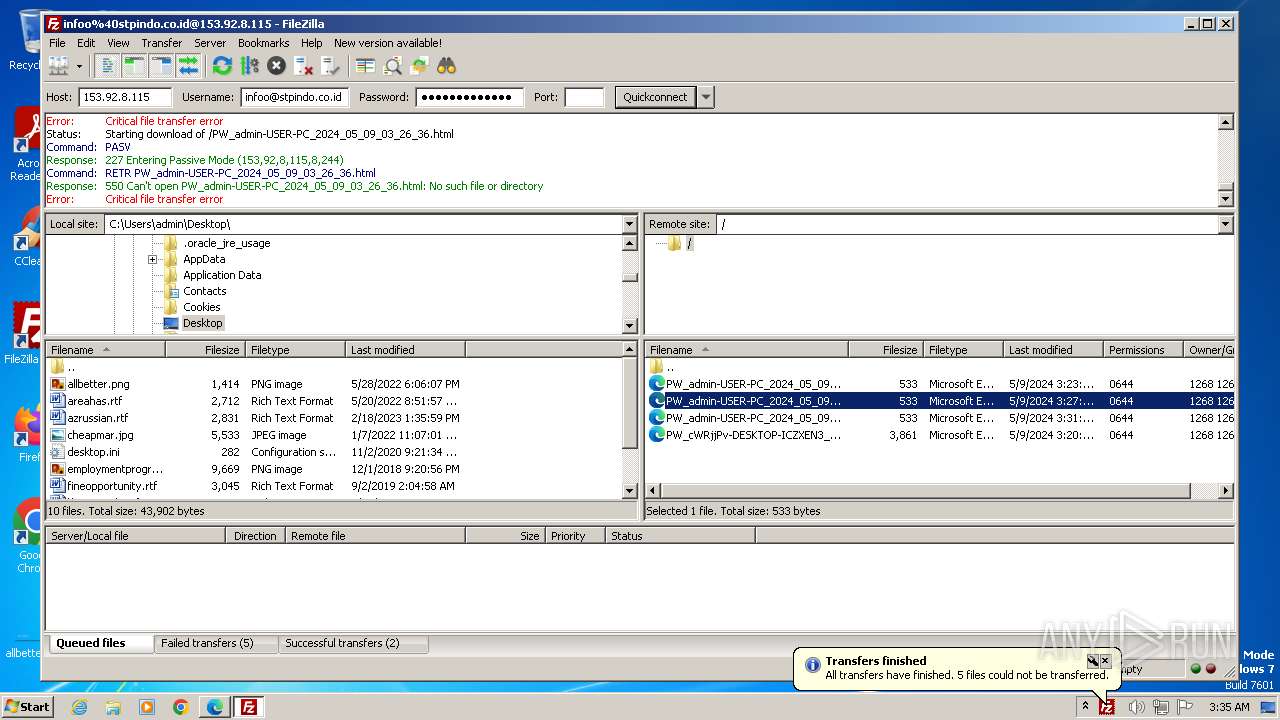
Task: Open Local site path dropdown
Action: tap(629, 224)
